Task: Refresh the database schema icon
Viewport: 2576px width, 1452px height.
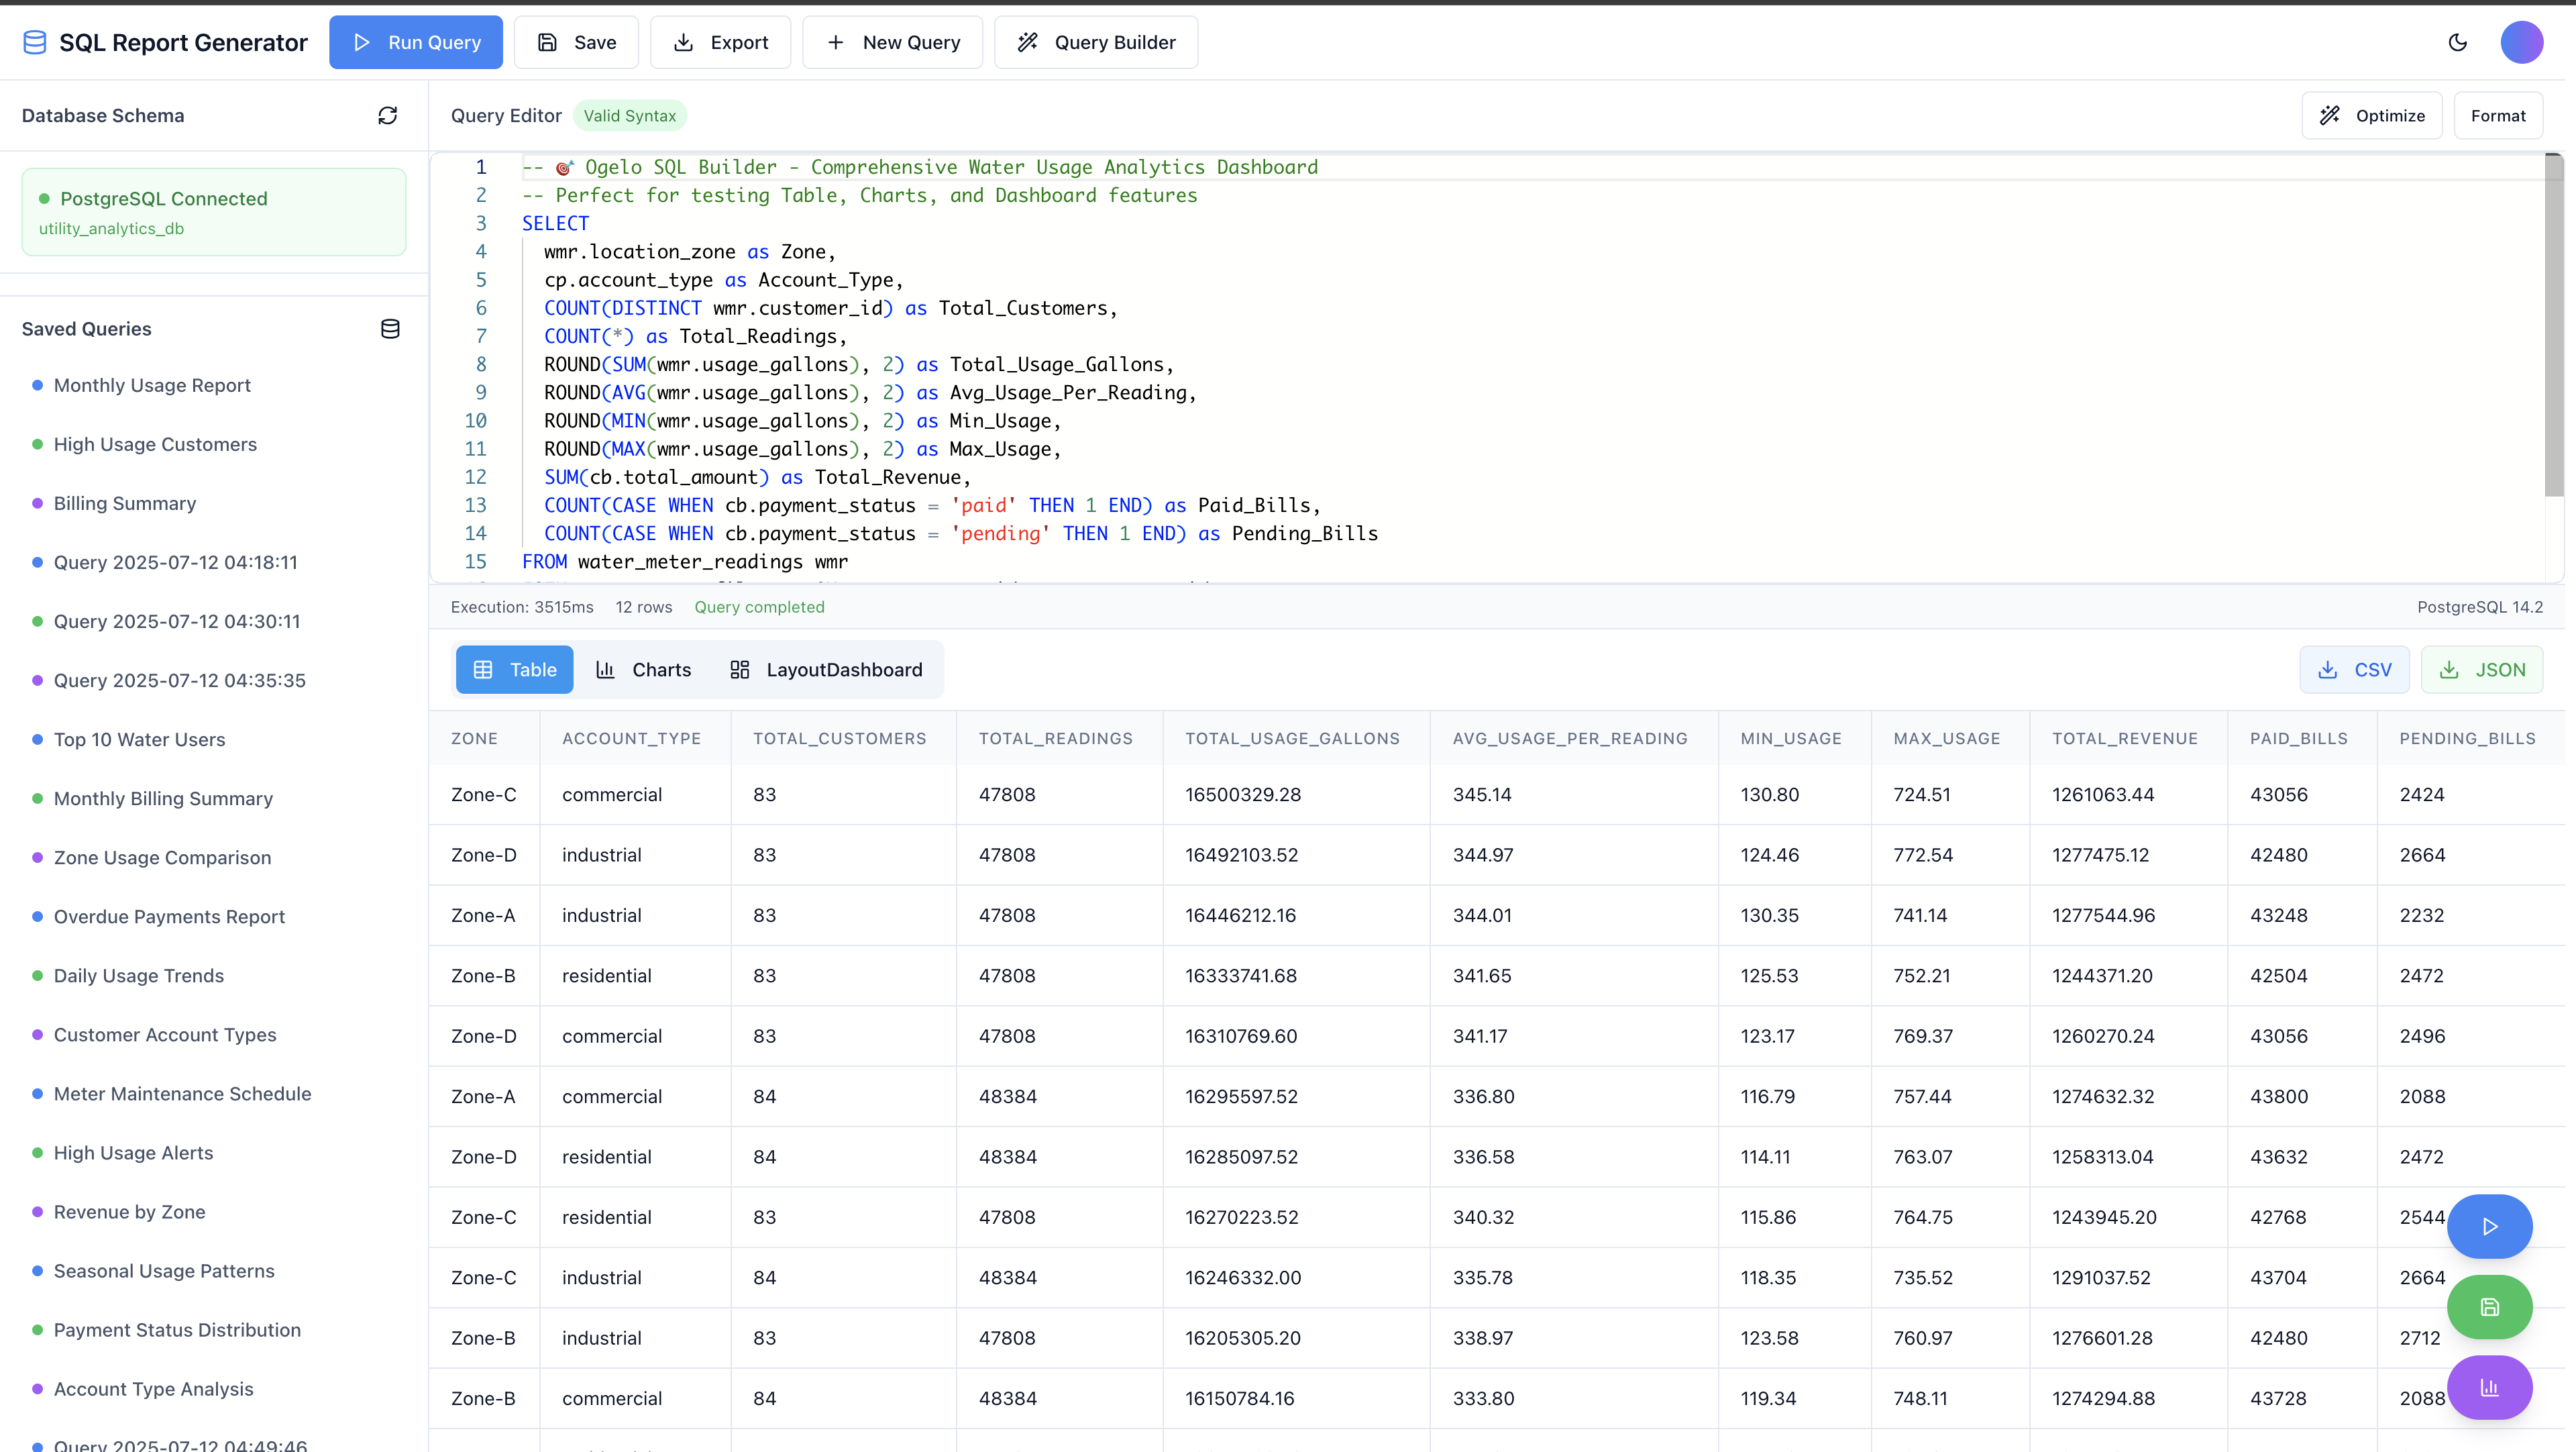Action: tap(387, 116)
